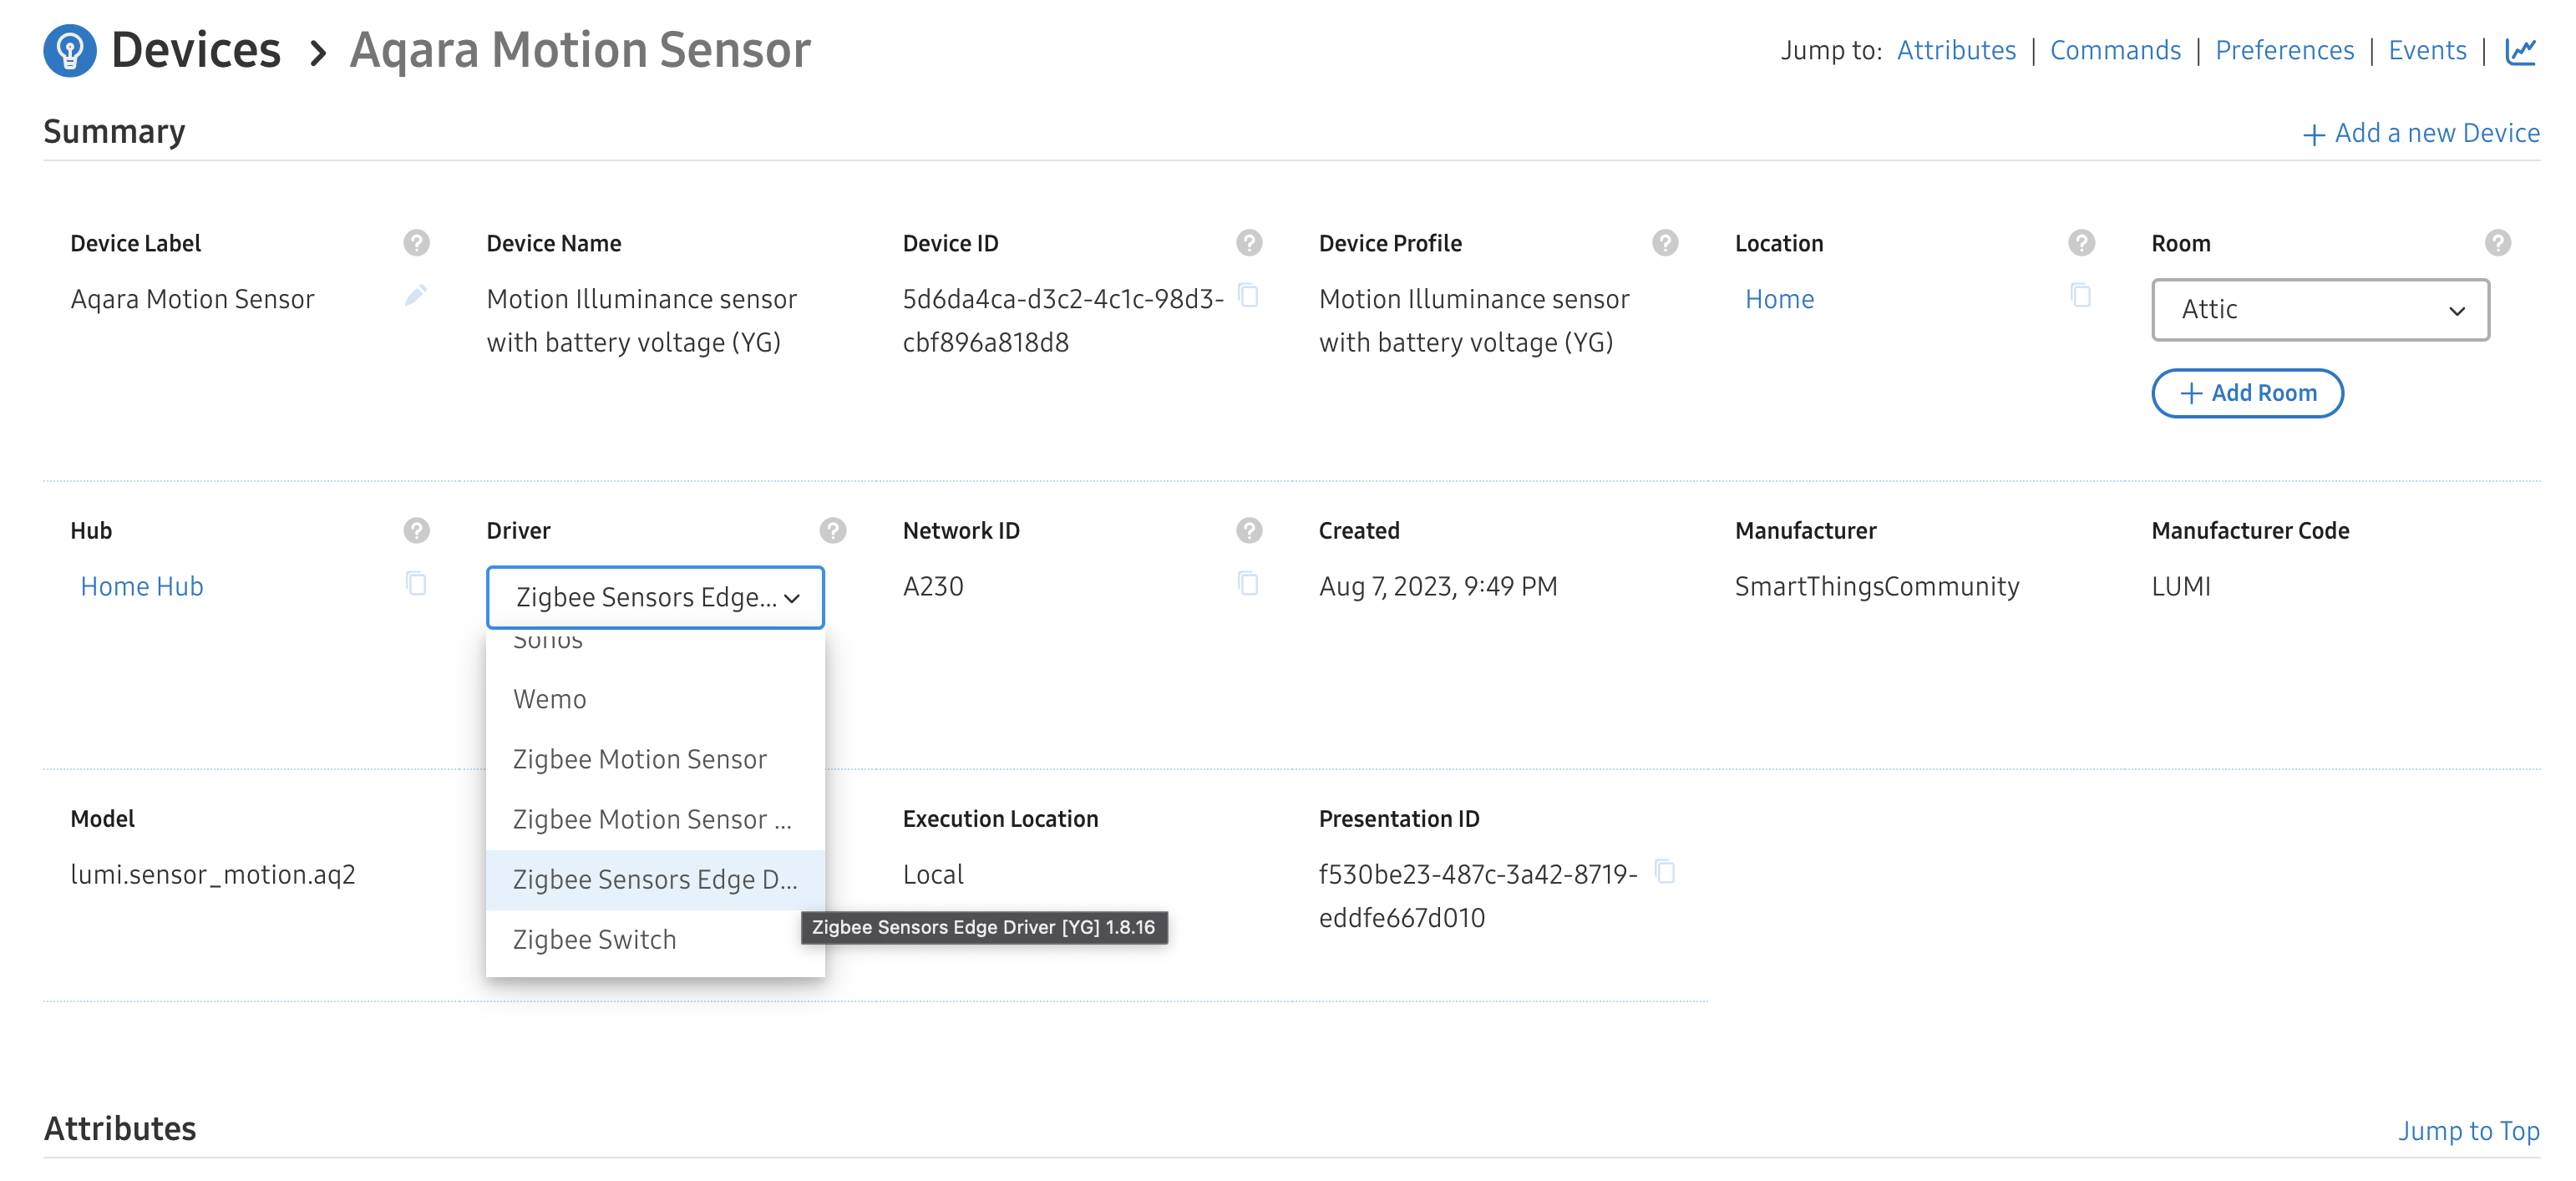Copy the Device ID using copy icon
The image size is (2576, 1181).
(x=1247, y=295)
